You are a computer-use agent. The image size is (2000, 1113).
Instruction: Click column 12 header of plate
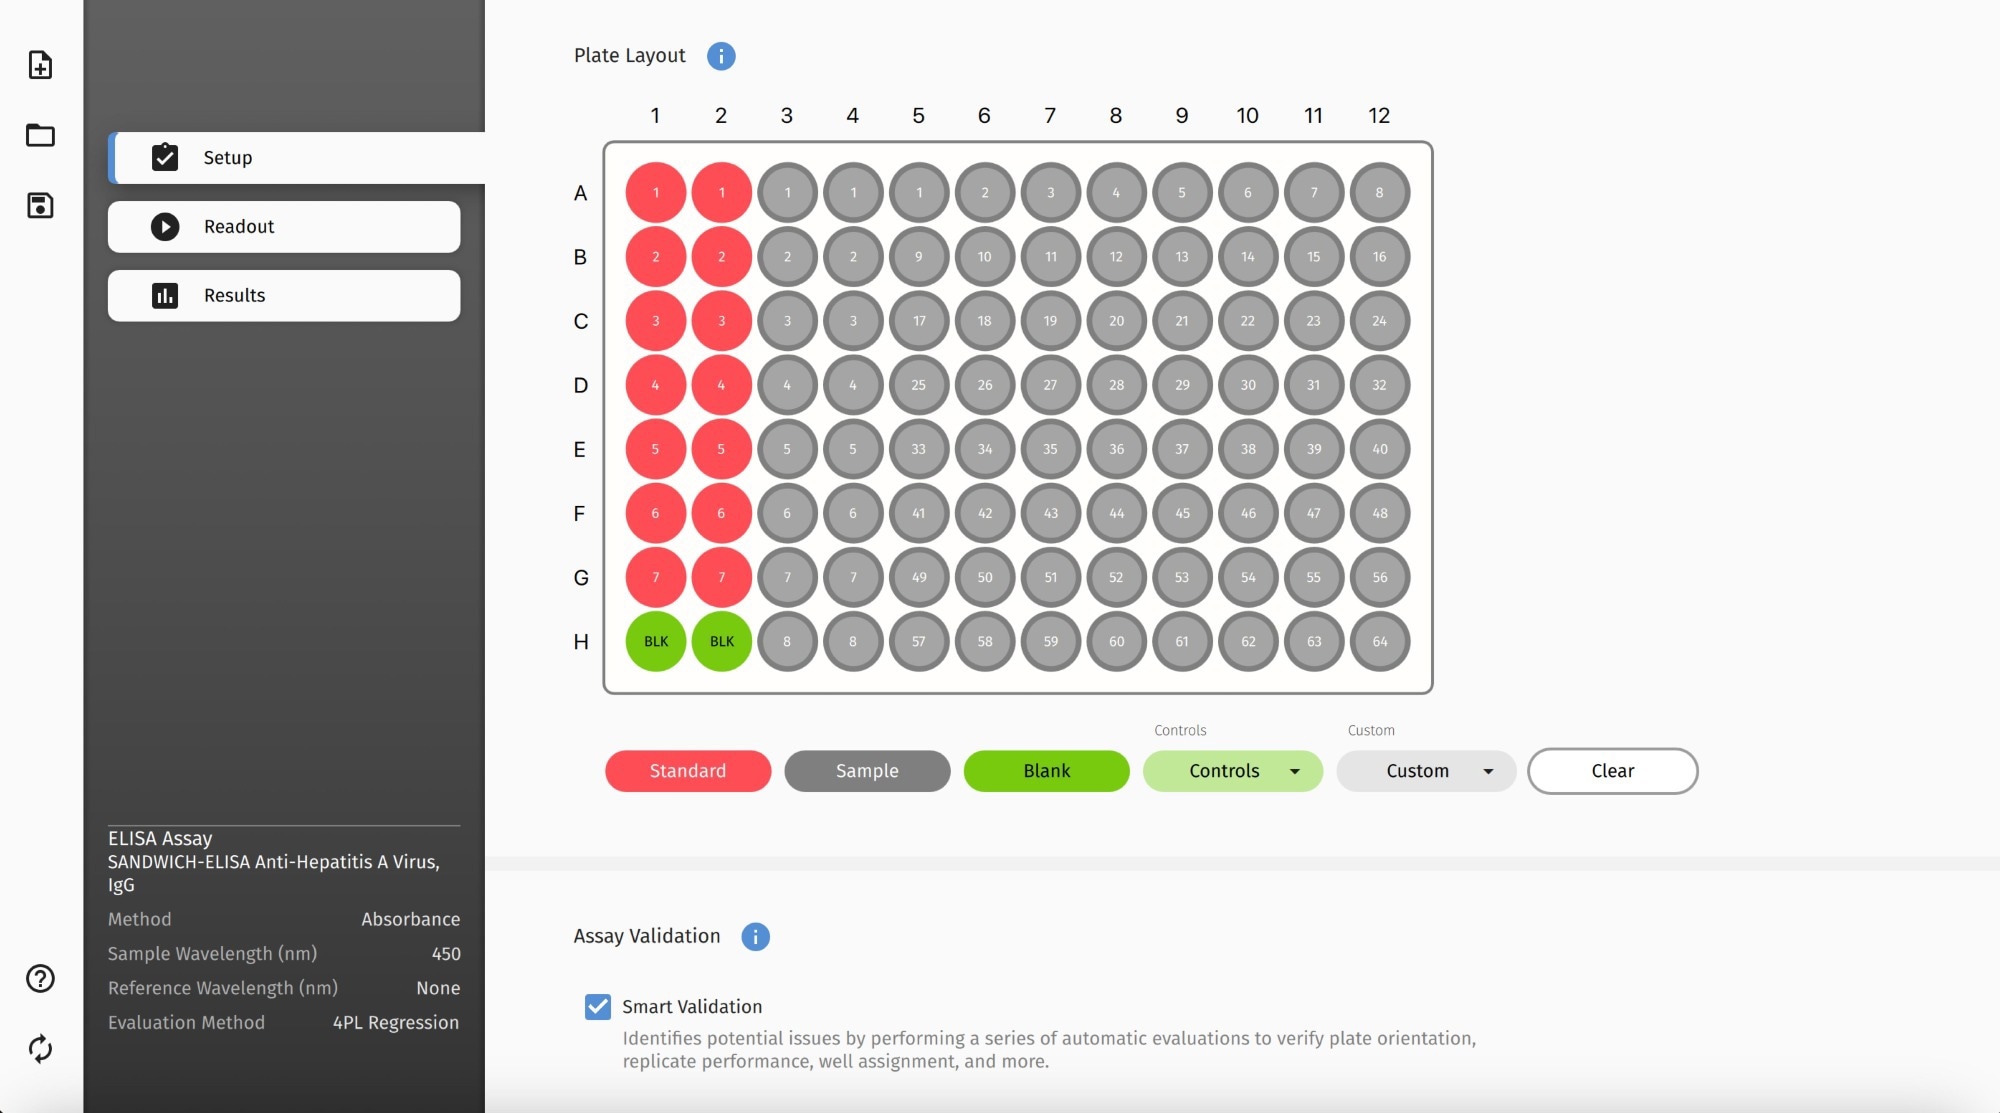pyautogui.click(x=1379, y=116)
